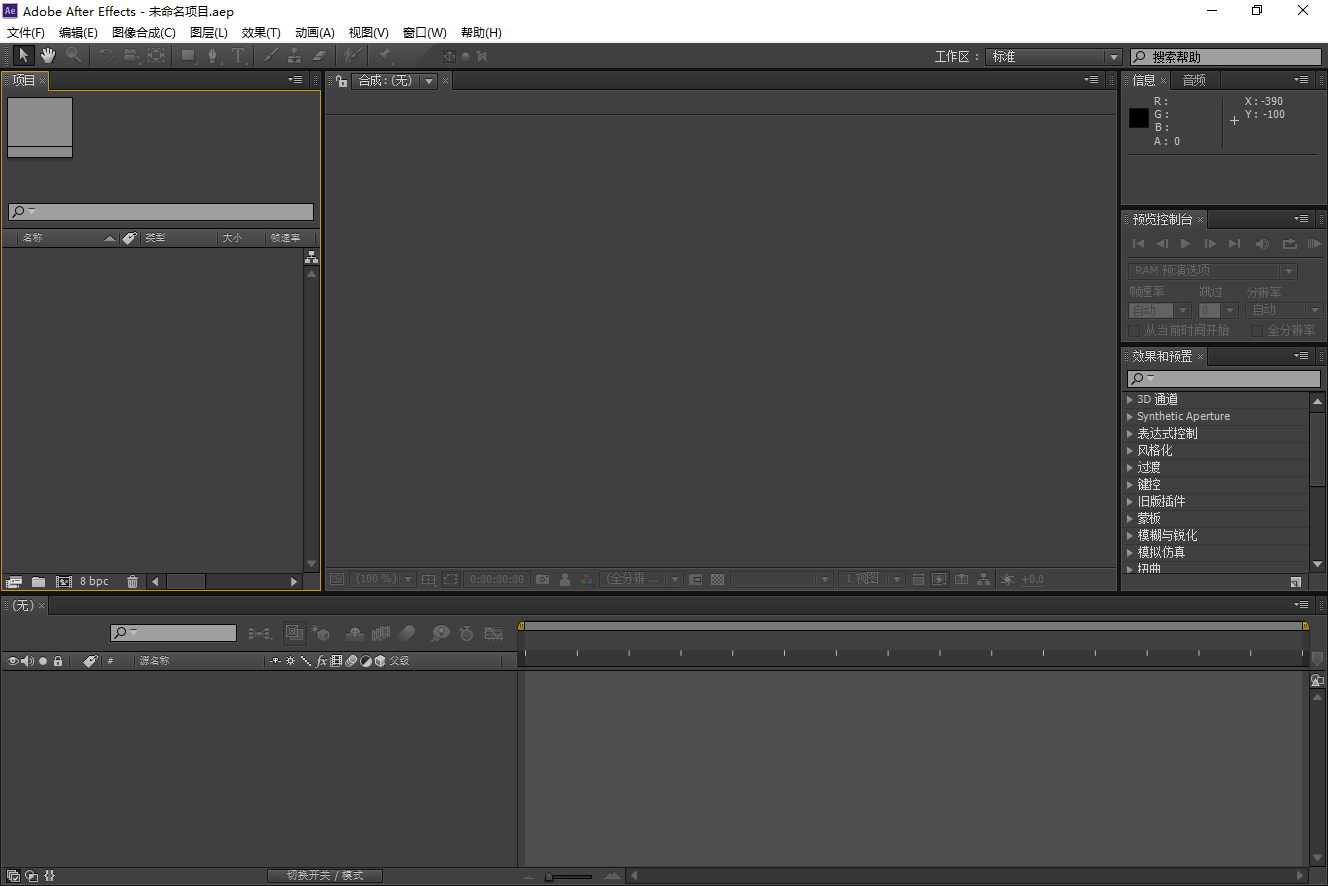Image resolution: width=1328 pixels, height=886 pixels.
Task: Select the Hand tool in the toolbar
Action: click(x=46, y=56)
